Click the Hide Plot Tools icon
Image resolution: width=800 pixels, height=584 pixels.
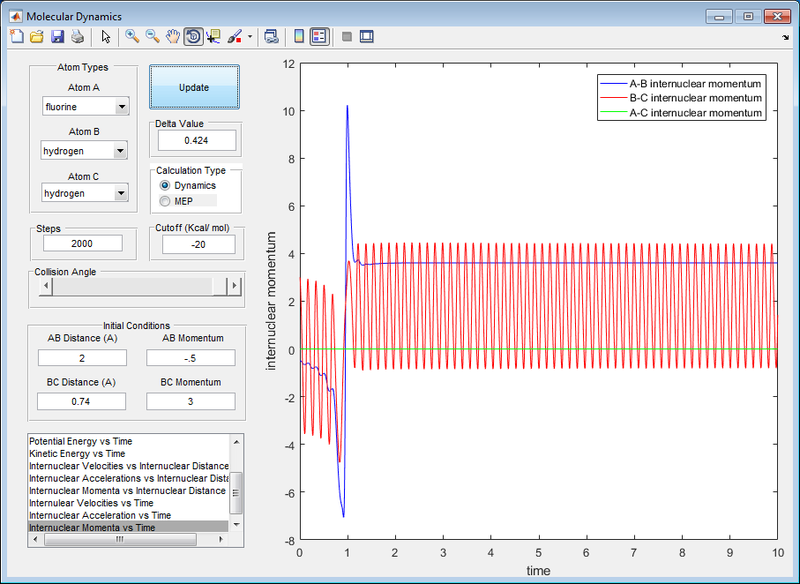tap(347, 36)
